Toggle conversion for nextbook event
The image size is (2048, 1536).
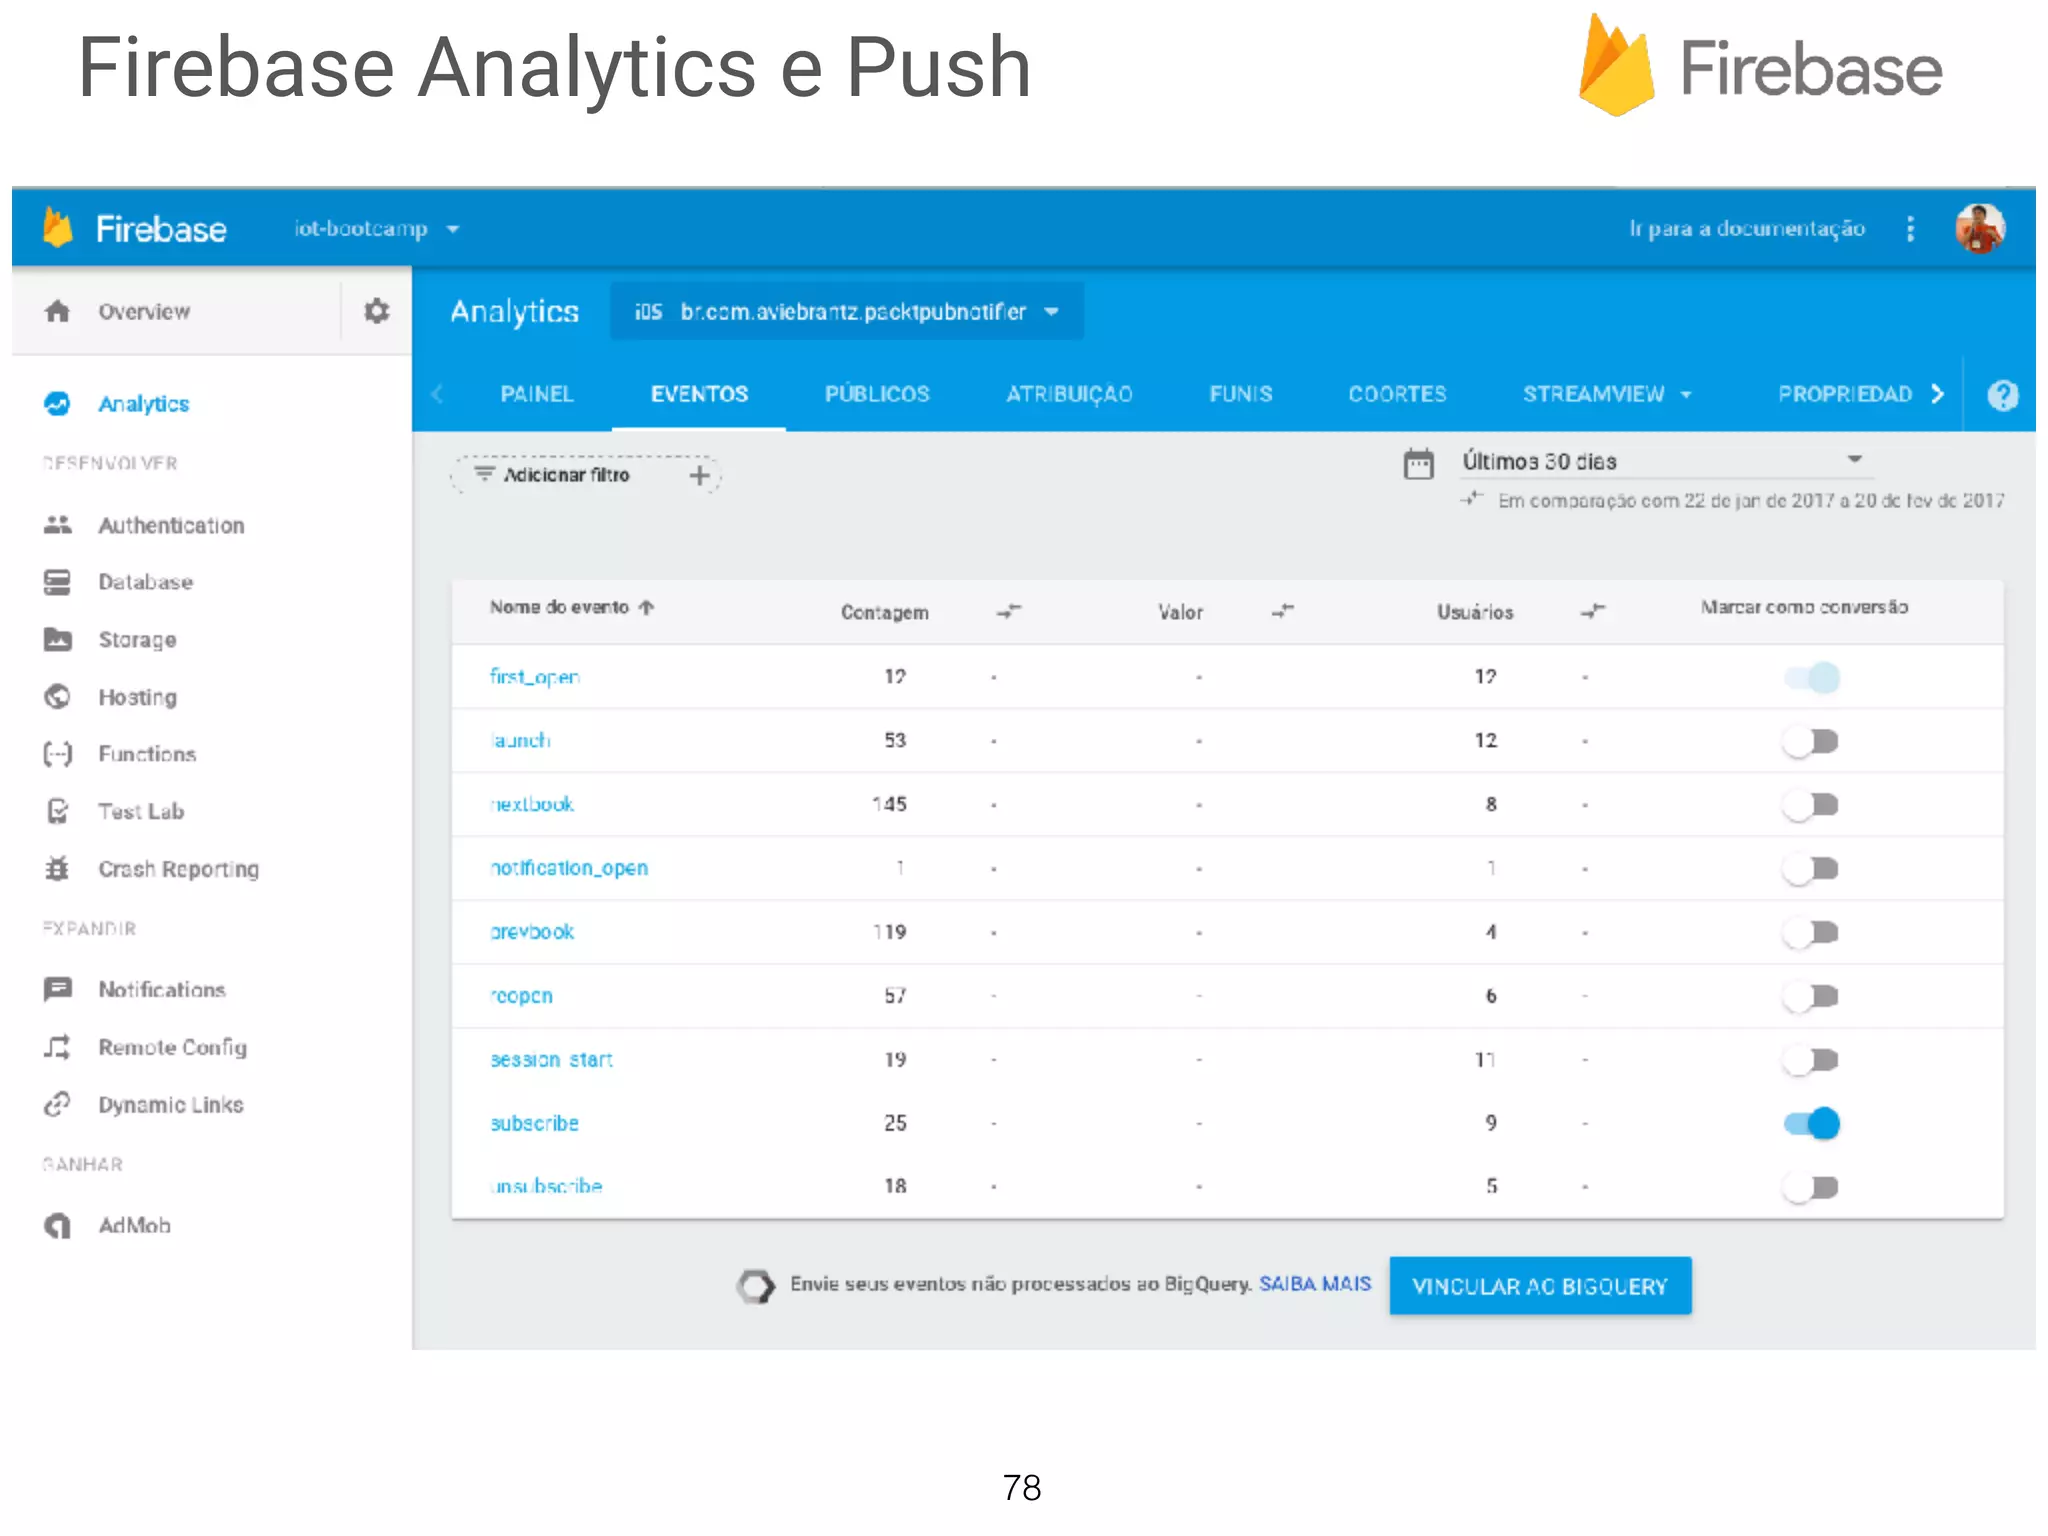pos(1811,805)
